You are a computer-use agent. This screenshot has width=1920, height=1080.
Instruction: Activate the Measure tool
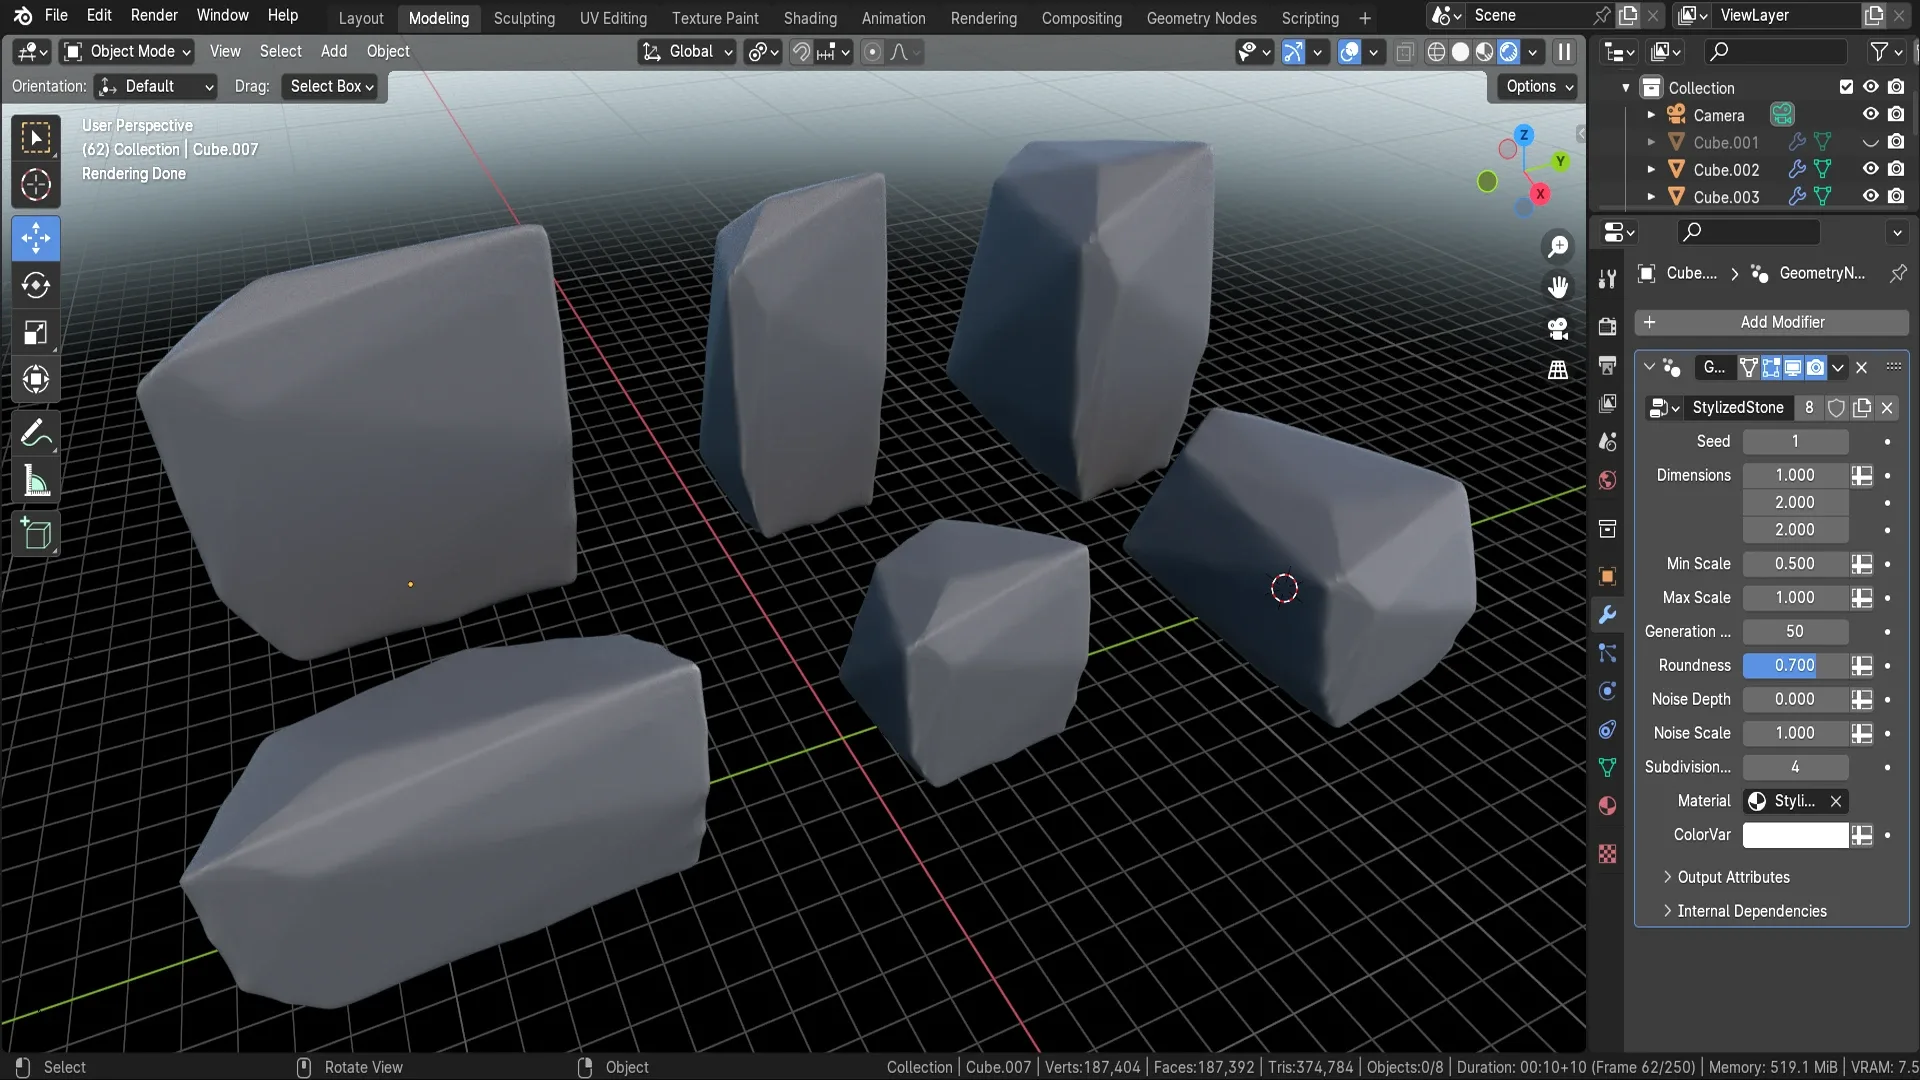coord(35,481)
